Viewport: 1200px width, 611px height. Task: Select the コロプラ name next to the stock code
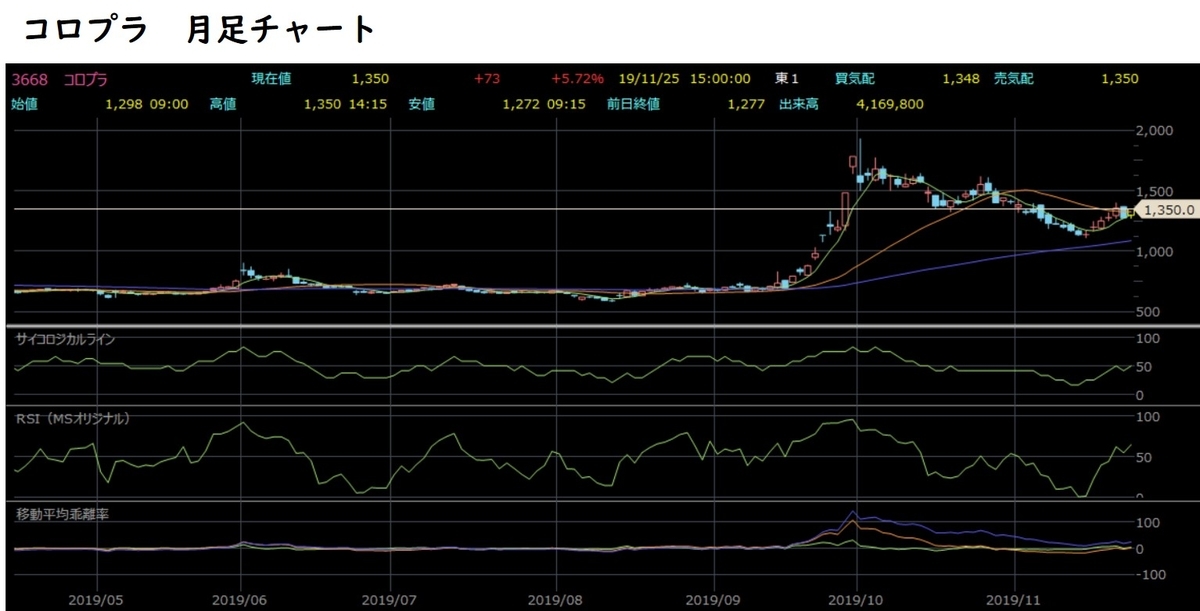[x=86, y=79]
